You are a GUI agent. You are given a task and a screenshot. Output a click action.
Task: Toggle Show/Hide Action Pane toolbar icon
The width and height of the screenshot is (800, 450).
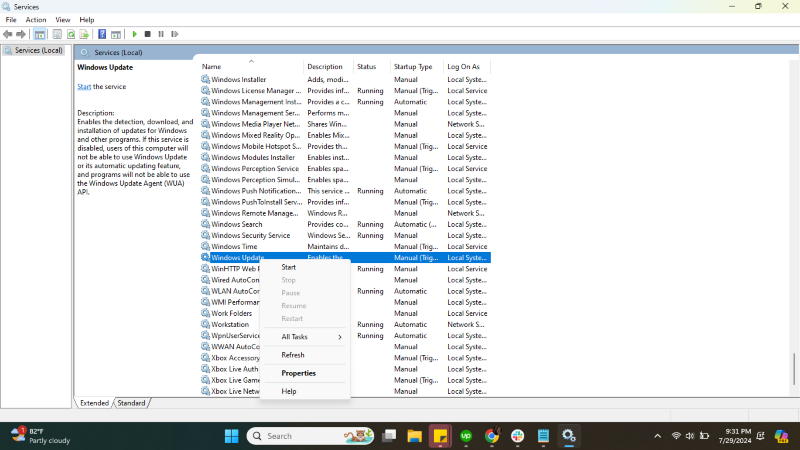tap(116, 34)
